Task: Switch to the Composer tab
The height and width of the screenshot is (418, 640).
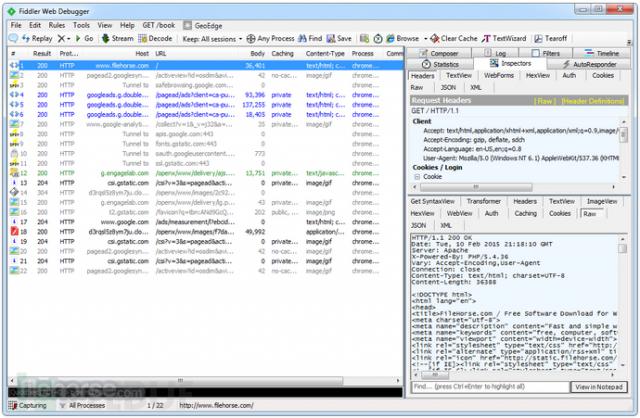Action: 439,53
